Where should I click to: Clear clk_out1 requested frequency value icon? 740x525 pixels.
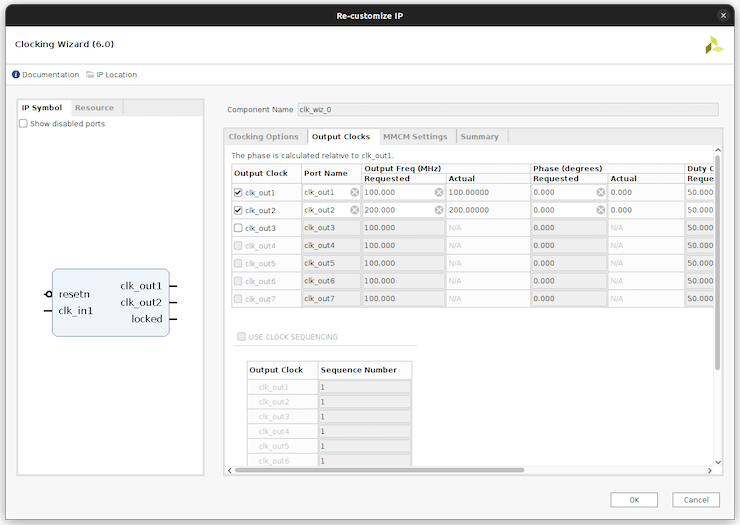pyautogui.click(x=438, y=192)
